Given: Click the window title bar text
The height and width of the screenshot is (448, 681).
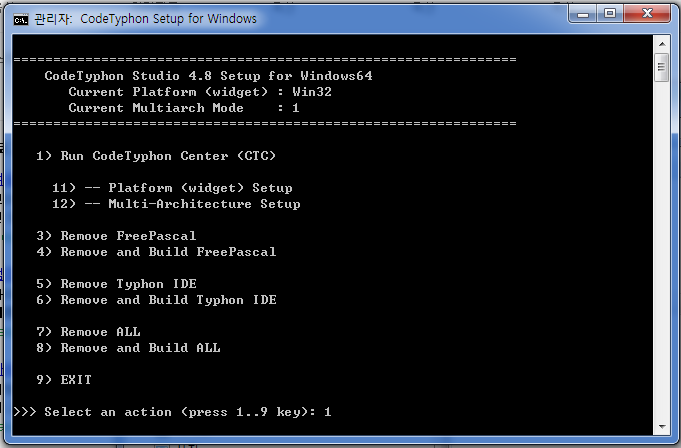Looking at the screenshot, I should click(x=145, y=19).
